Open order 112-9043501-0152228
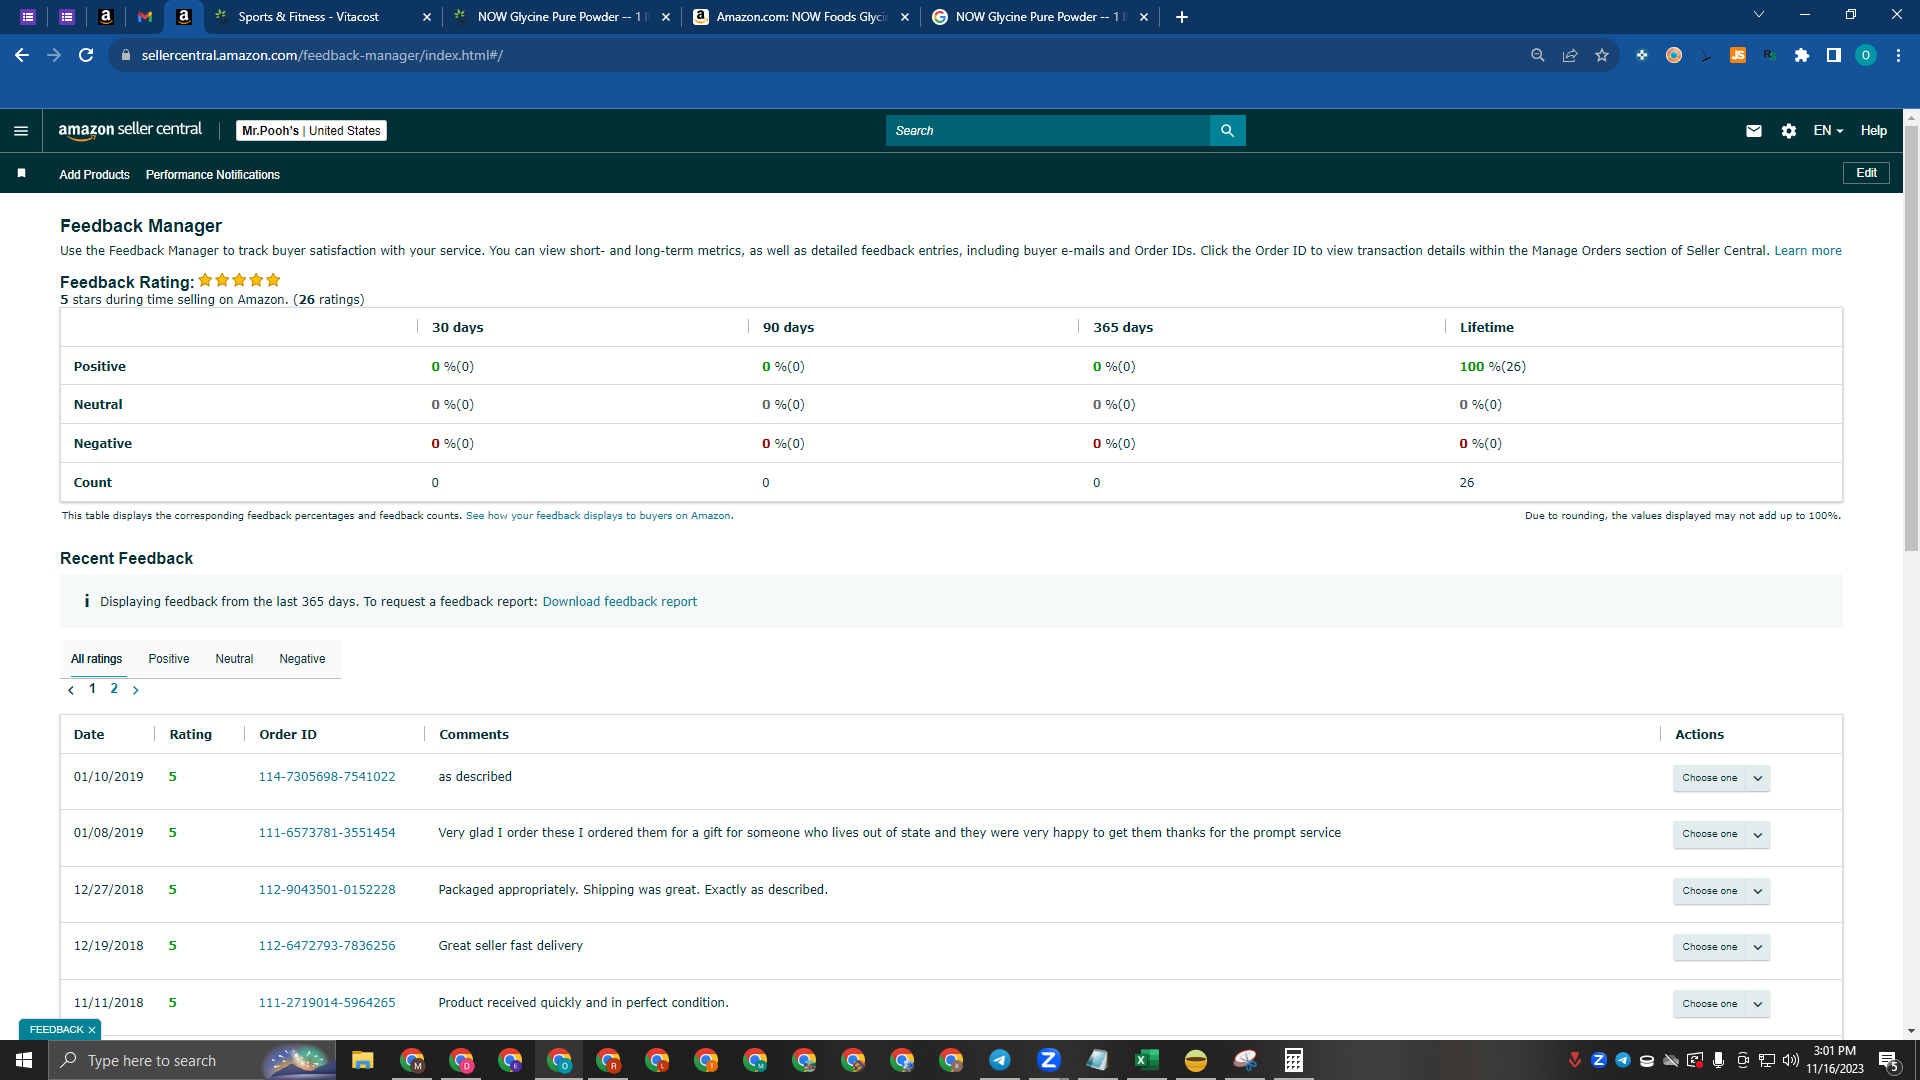 tap(327, 890)
